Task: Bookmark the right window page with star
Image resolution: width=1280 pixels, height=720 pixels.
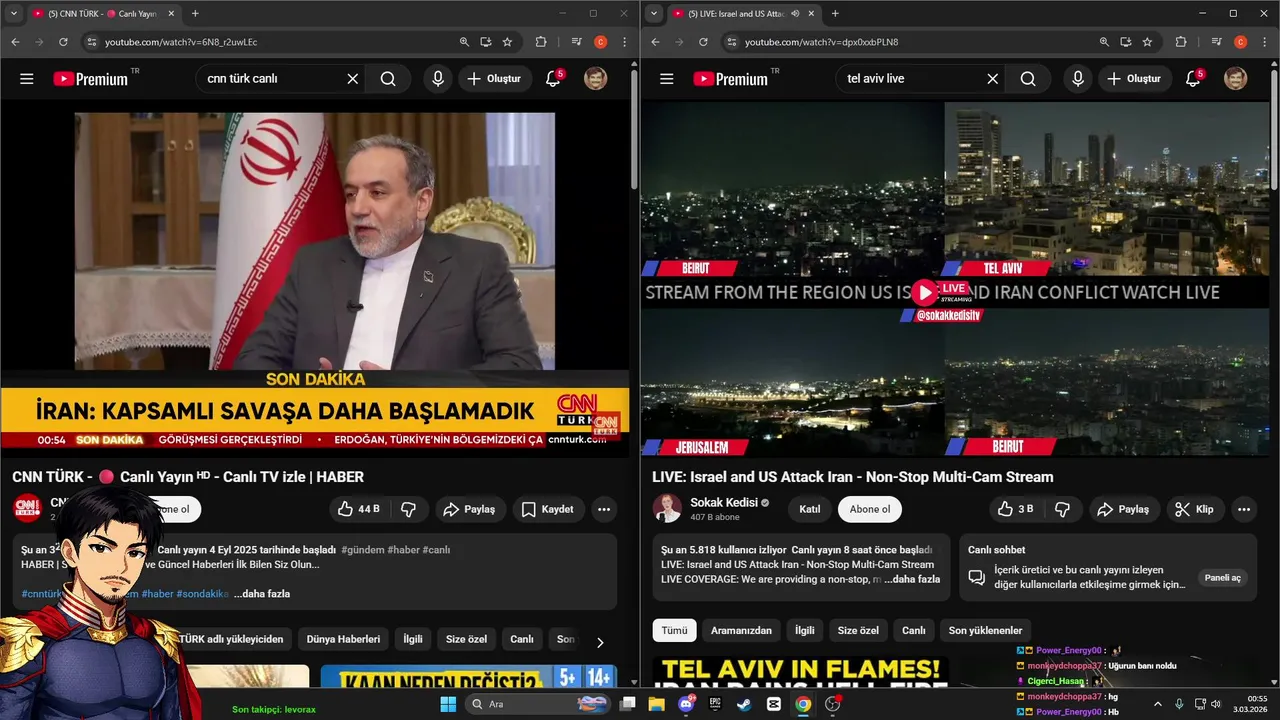Action: click(1147, 42)
